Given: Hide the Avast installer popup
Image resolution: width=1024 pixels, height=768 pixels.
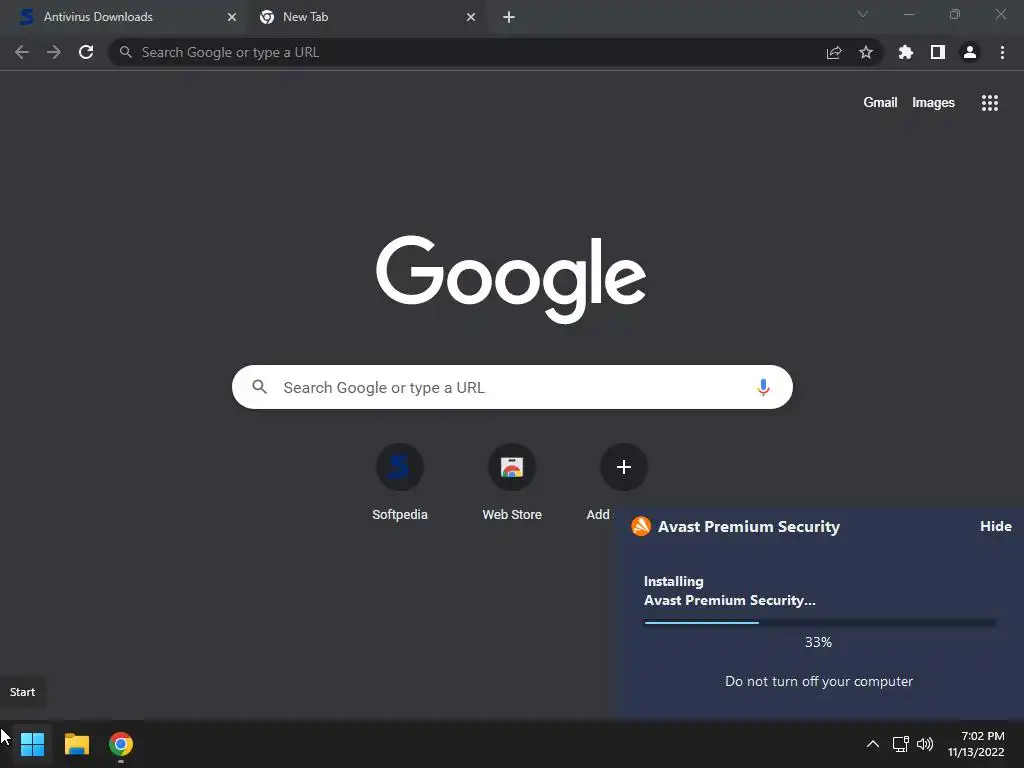Looking at the screenshot, I should (x=996, y=526).
